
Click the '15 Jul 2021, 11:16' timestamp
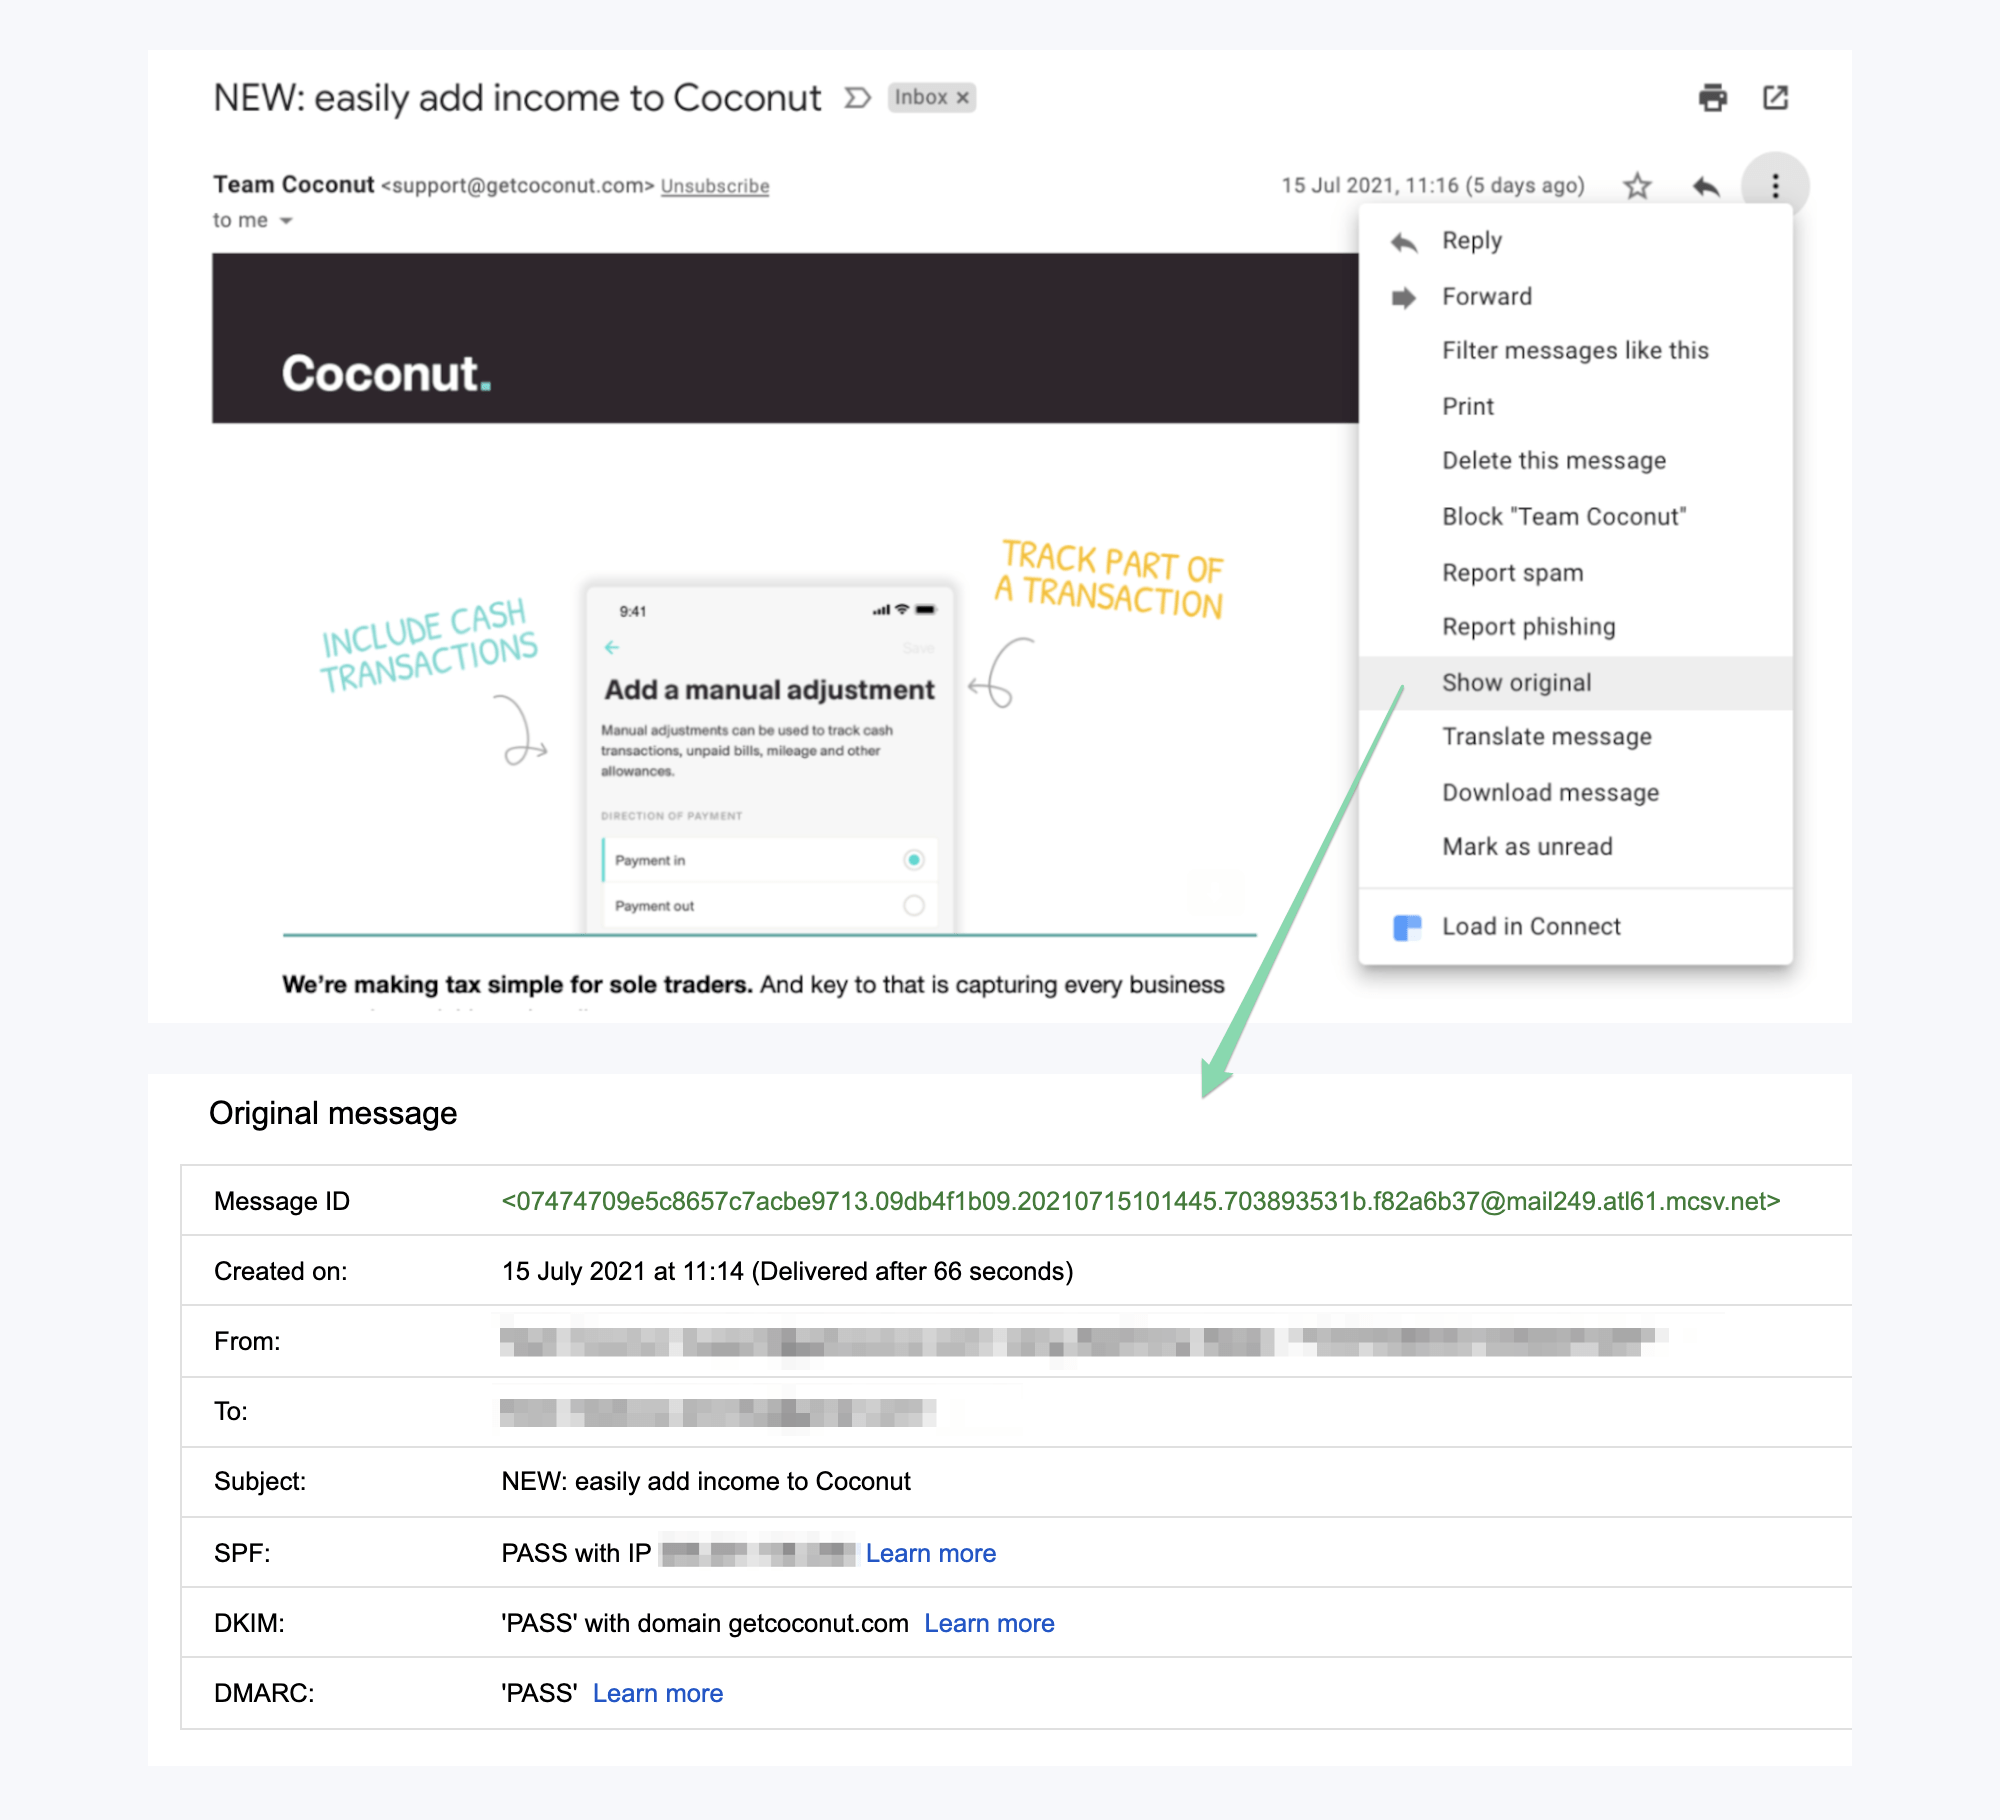(x=1433, y=186)
